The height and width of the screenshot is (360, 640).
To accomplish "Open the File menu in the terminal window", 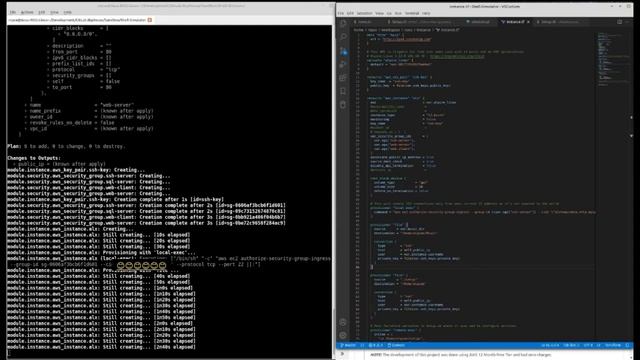I will tap(13, 12).
